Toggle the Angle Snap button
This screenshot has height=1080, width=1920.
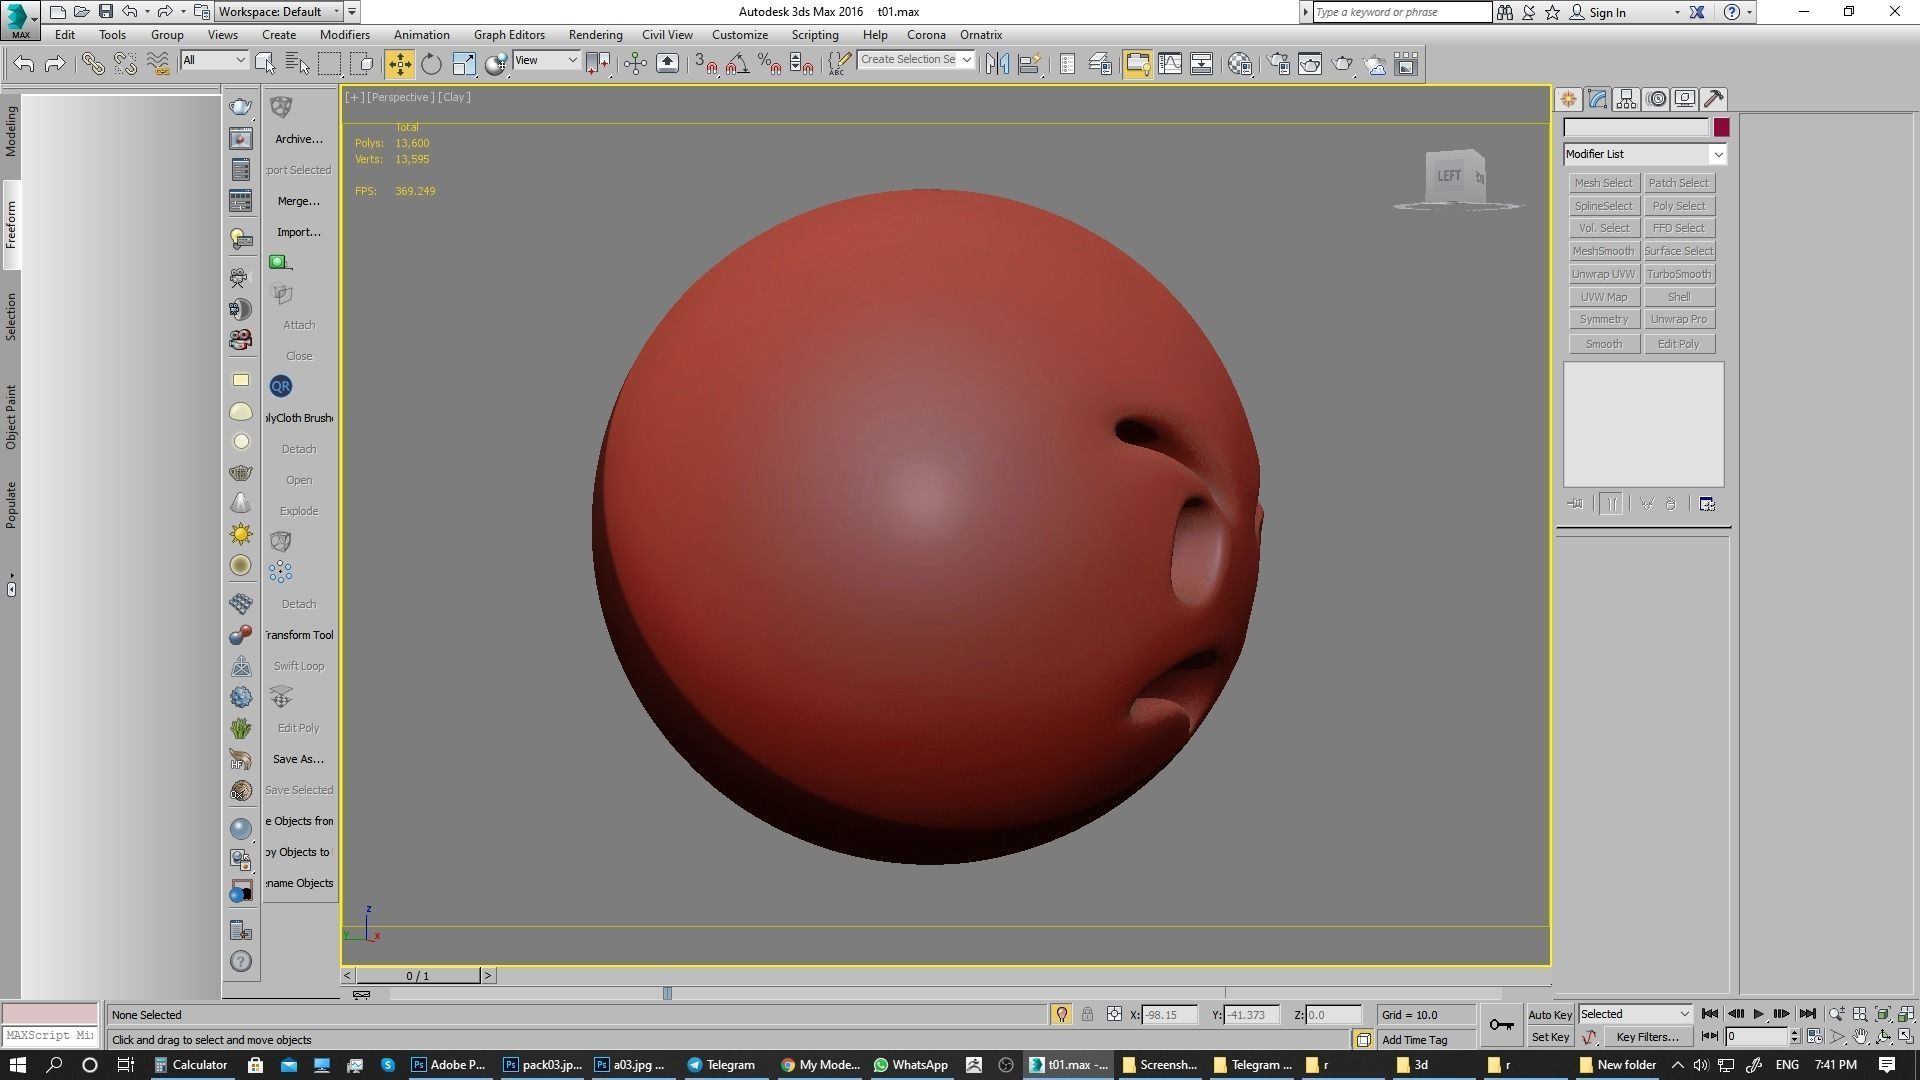pyautogui.click(x=738, y=64)
